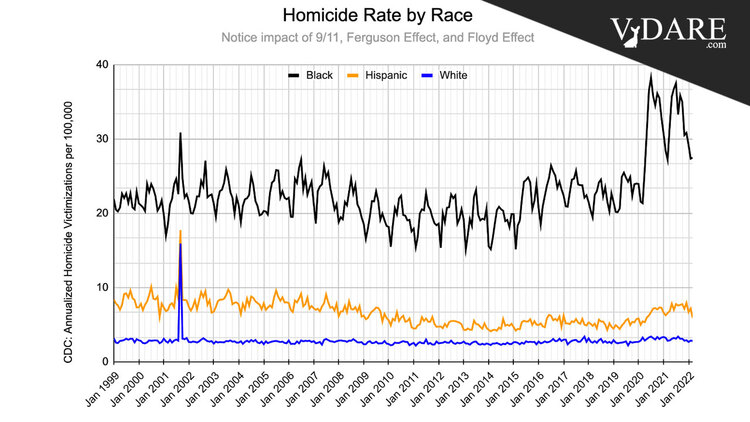Click the y-axis value 20
The height and width of the screenshot is (422, 750).
click(x=103, y=213)
